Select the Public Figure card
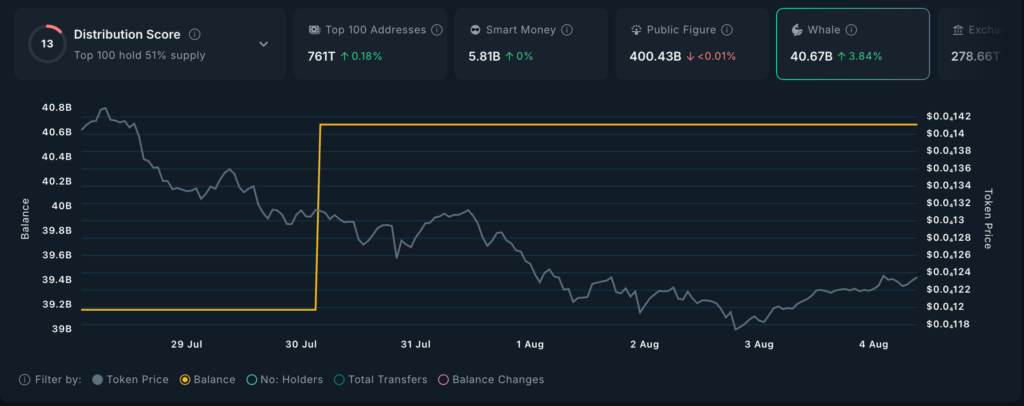The width and height of the screenshot is (1024, 406). (x=692, y=44)
